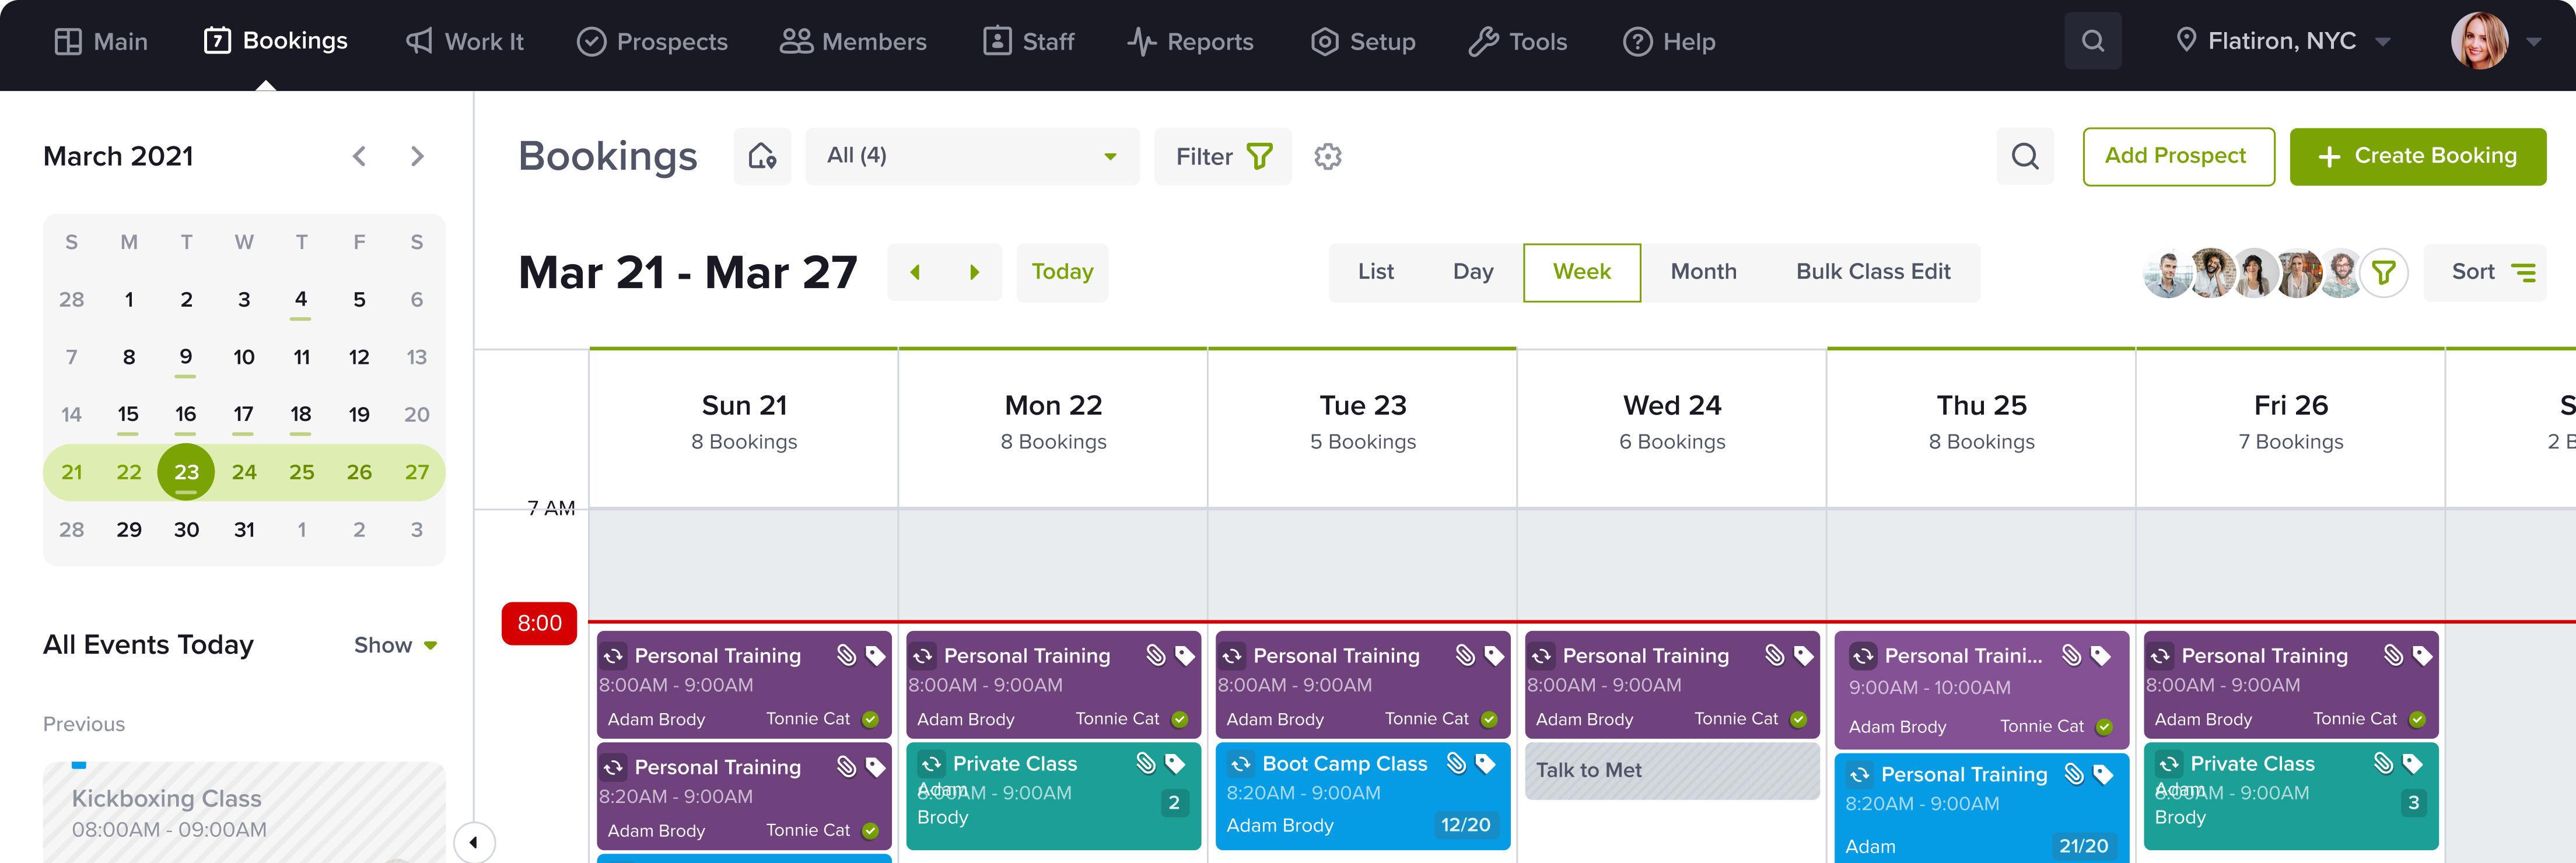Select March 30 in mini calendar
The image size is (2576, 863).
point(186,529)
